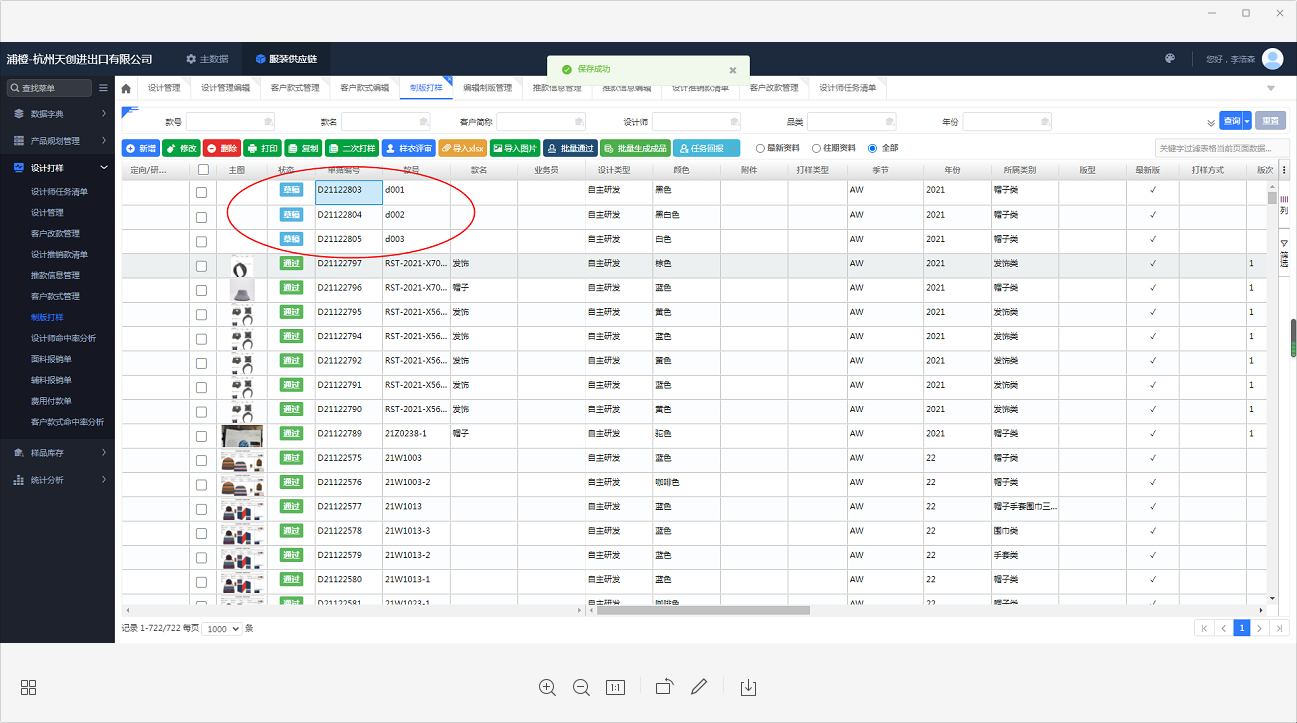This screenshot has width=1297, height=723.
Task: Click the red 删除 (delete) button
Action: (x=223, y=148)
